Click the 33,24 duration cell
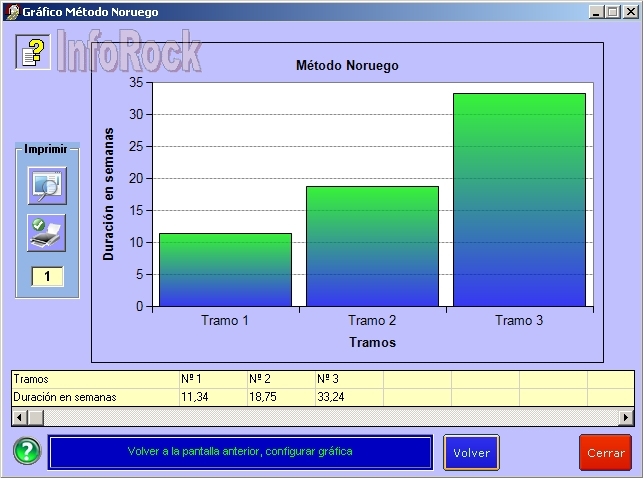The width and height of the screenshot is (643, 478). coord(348,397)
